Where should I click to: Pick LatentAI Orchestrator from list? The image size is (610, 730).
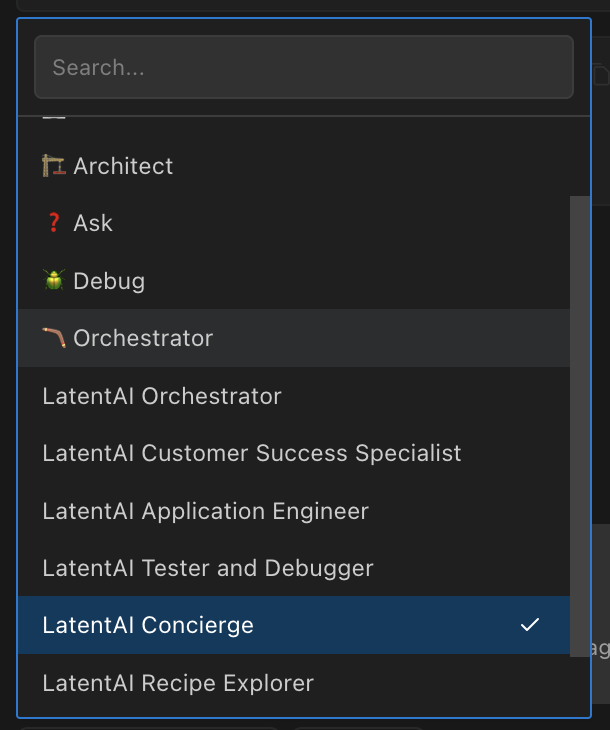[294, 396]
